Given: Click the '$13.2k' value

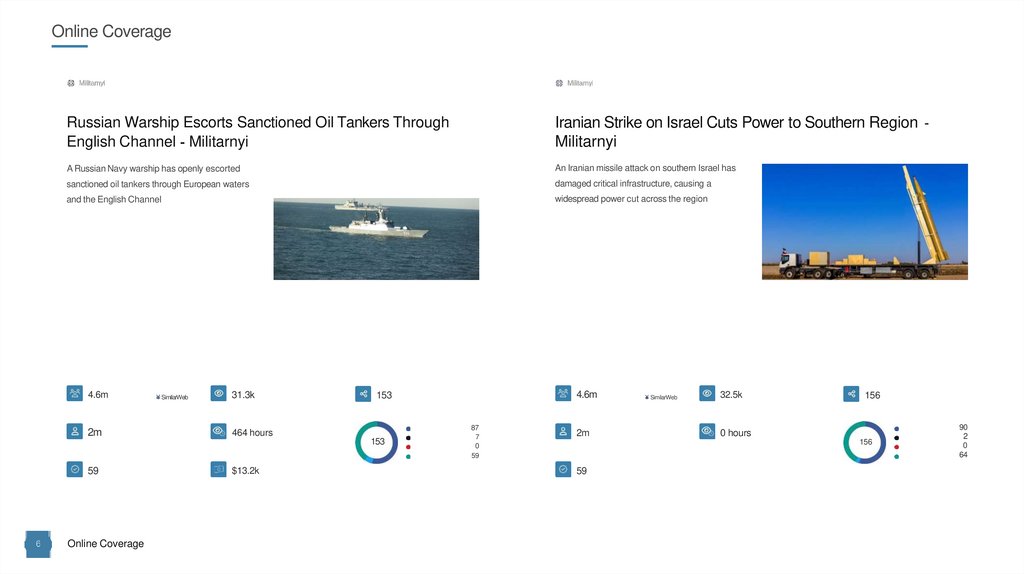Looking at the screenshot, I should [x=245, y=470].
